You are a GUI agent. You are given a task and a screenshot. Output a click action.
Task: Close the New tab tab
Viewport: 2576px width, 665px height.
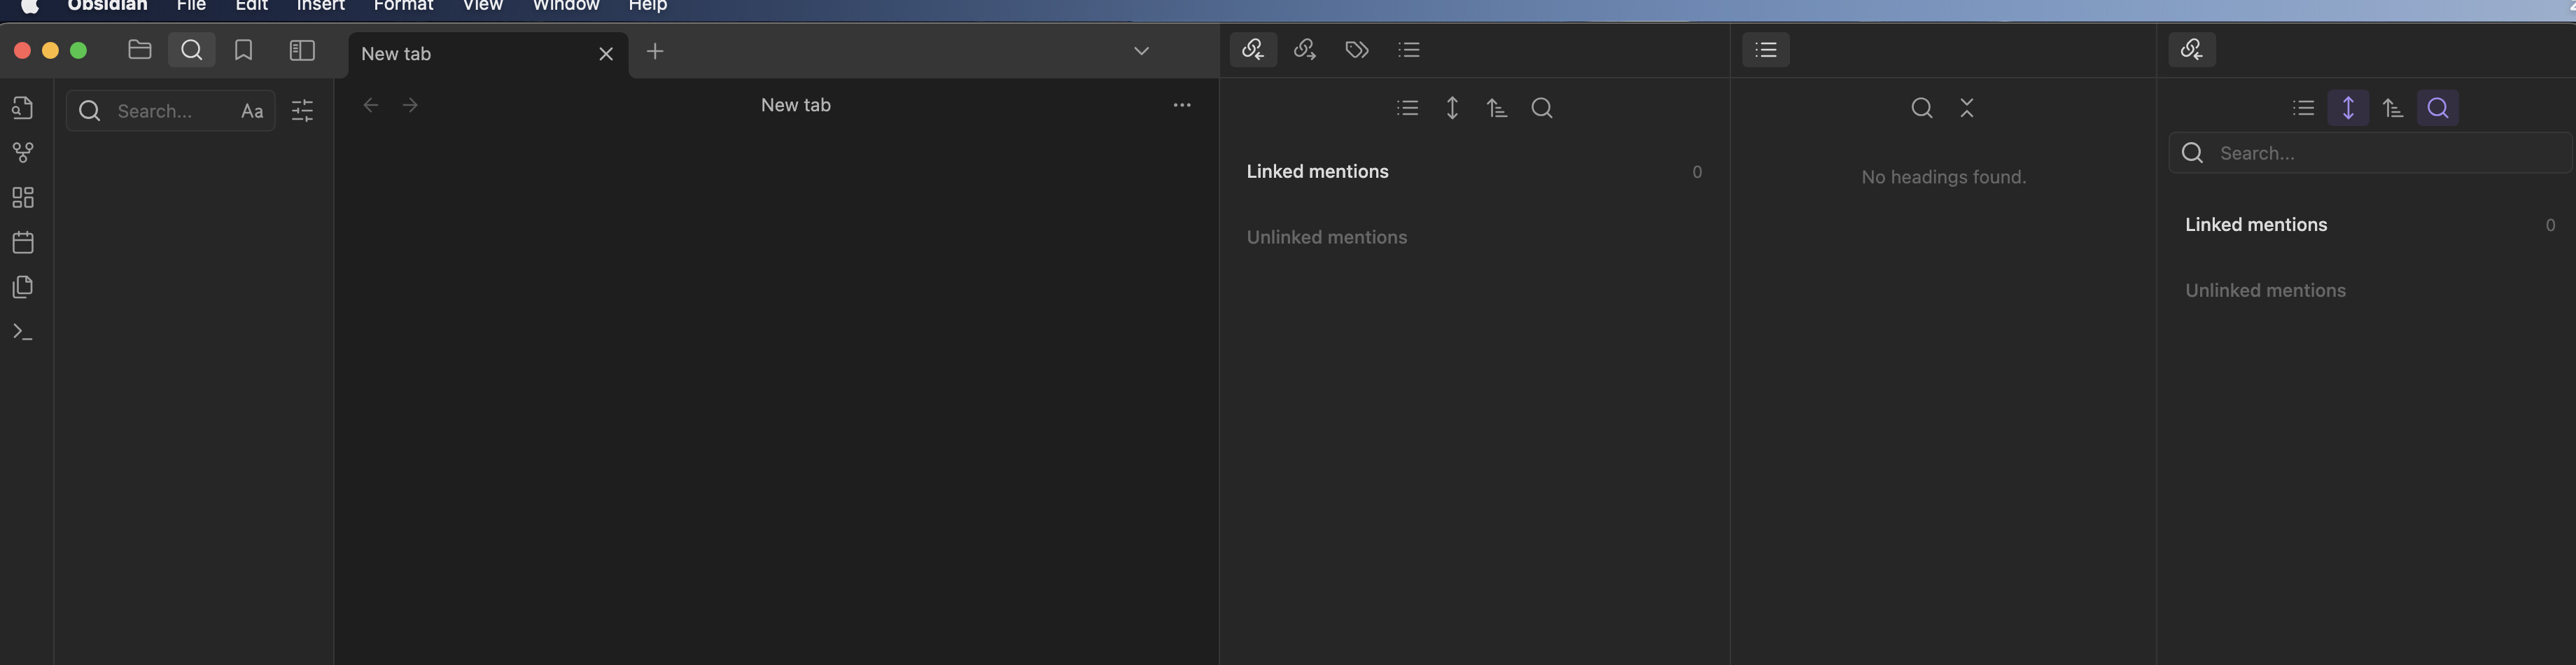coord(606,54)
